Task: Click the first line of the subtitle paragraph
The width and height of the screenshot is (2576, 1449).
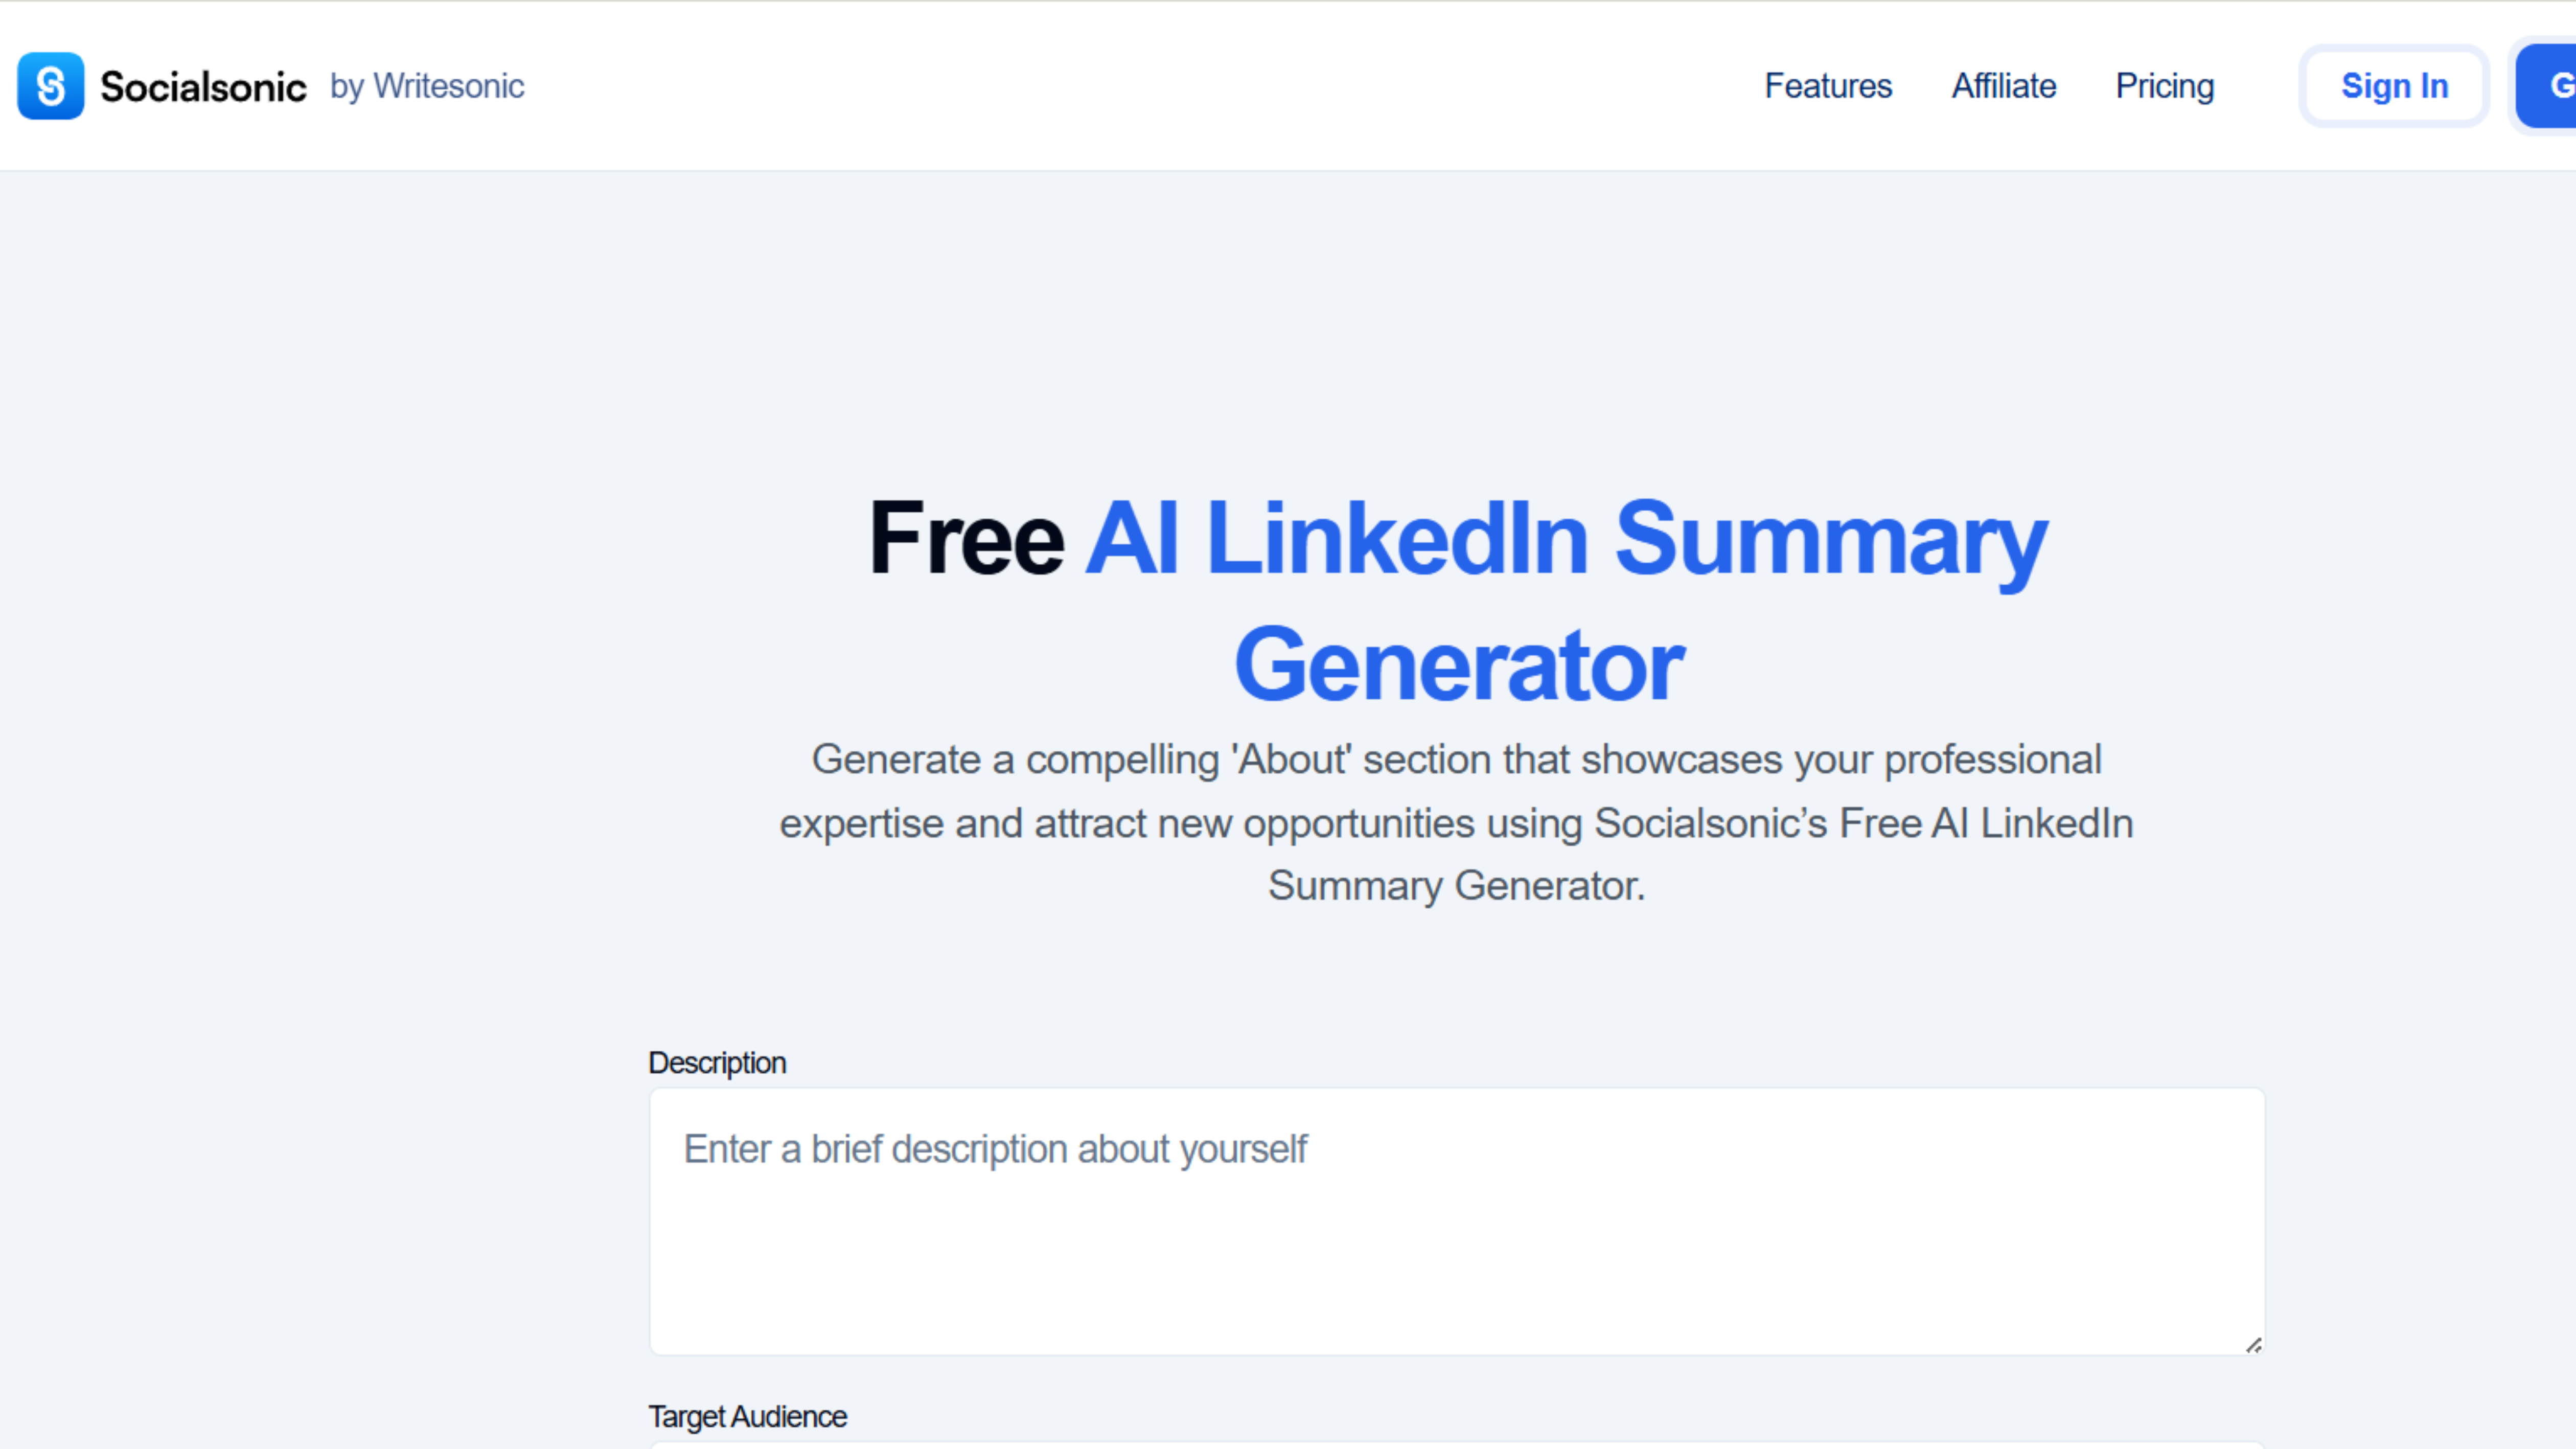Action: click(x=1456, y=760)
